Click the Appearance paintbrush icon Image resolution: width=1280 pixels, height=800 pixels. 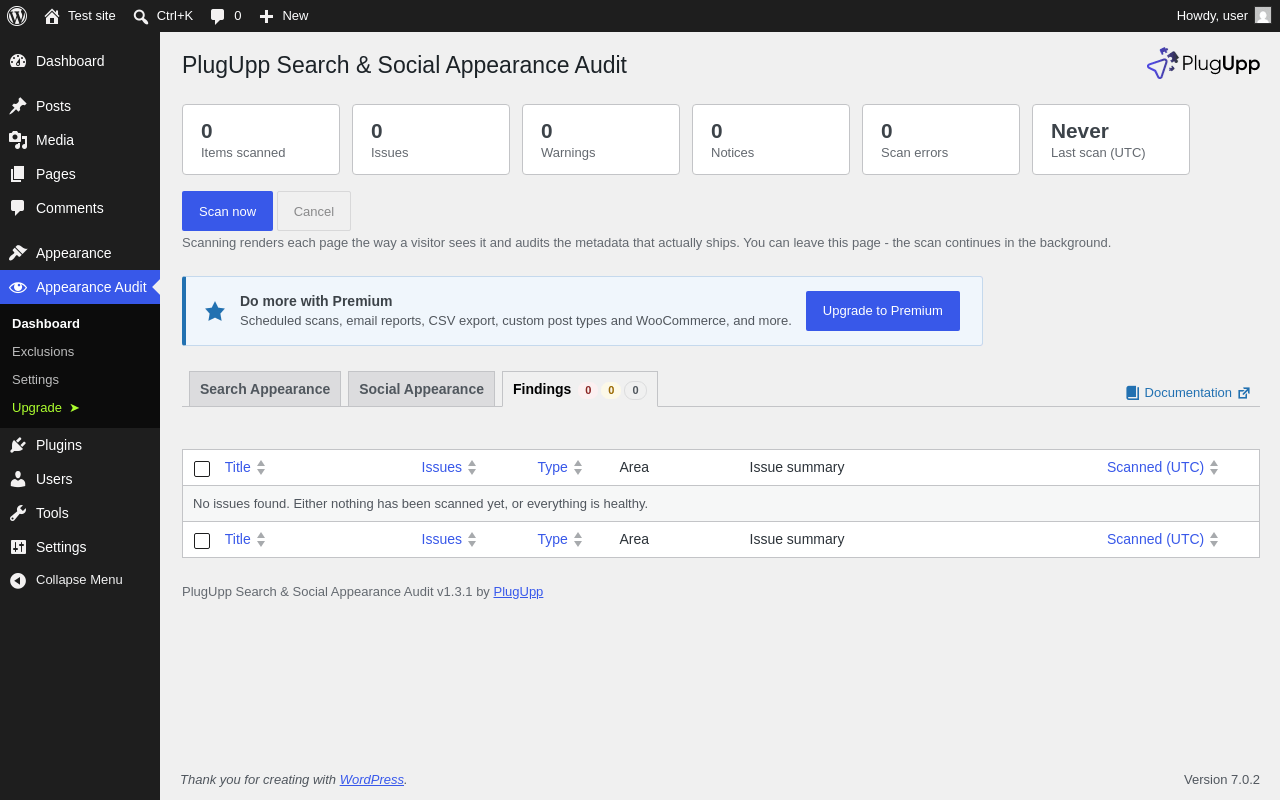pyautogui.click(x=18, y=253)
